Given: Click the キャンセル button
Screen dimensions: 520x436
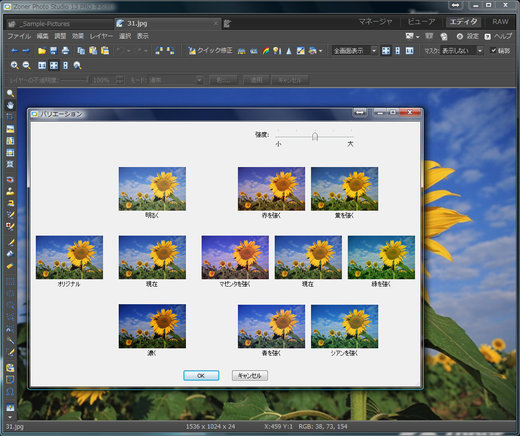Looking at the screenshot, I should click(x=250, y=375).
